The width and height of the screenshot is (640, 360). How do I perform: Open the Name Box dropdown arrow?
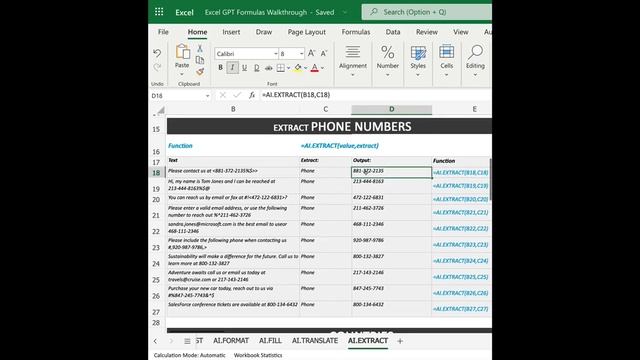(207, 96)
